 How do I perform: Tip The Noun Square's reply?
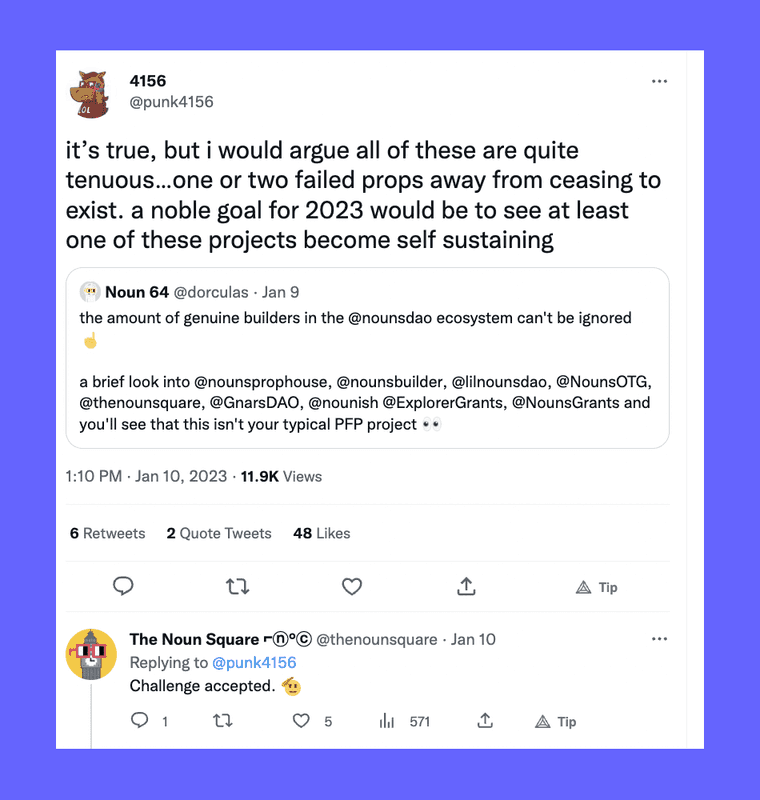pyautogui.click(x=556, y=721)
